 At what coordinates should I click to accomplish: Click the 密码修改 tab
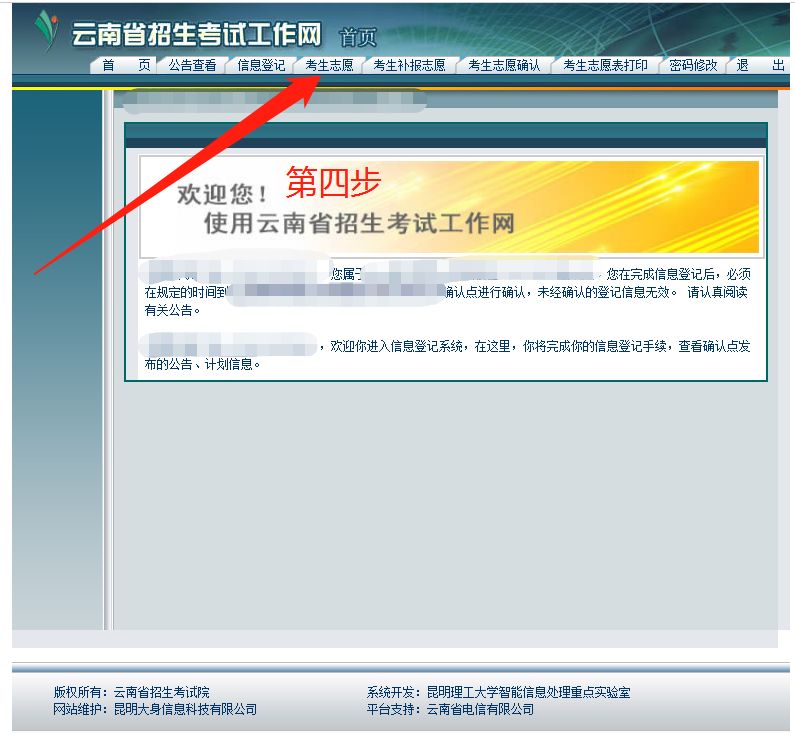pos(693,66)
